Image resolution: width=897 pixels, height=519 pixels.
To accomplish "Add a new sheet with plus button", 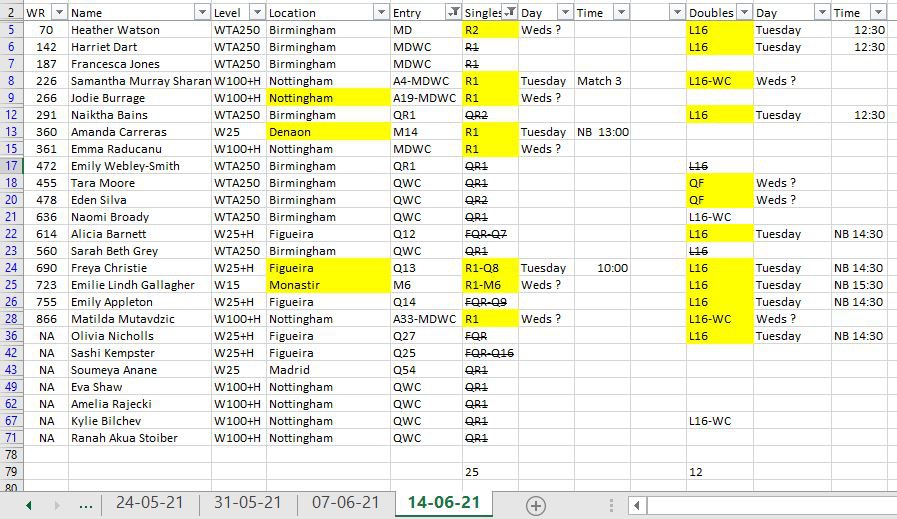I will pos(536,505).
